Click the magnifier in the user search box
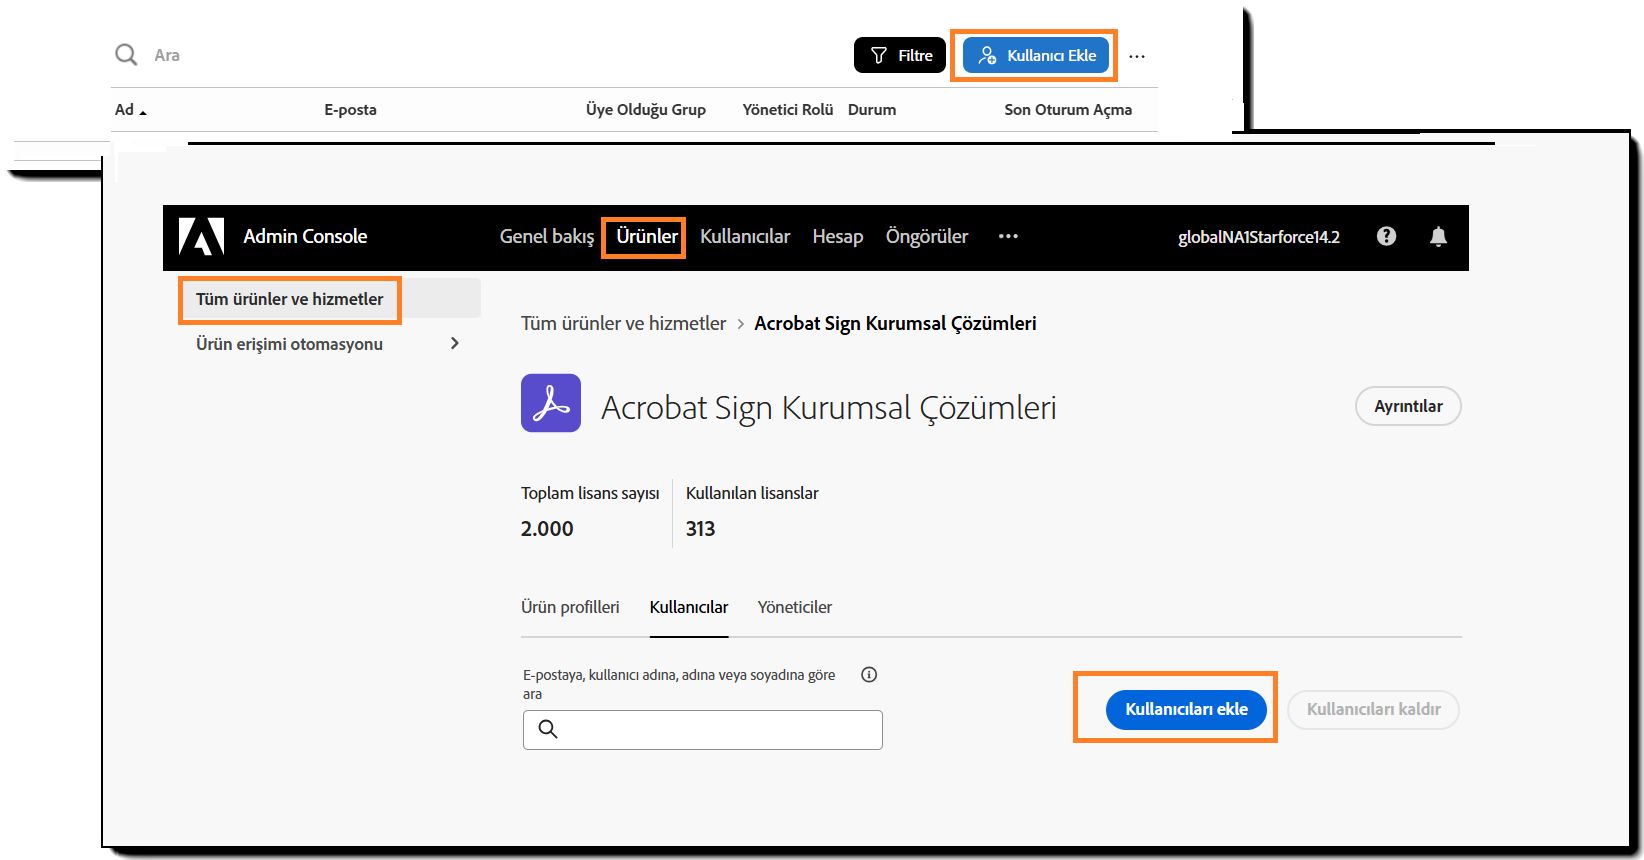This screenshot has height=860, width=1644. tap(548, 729)
